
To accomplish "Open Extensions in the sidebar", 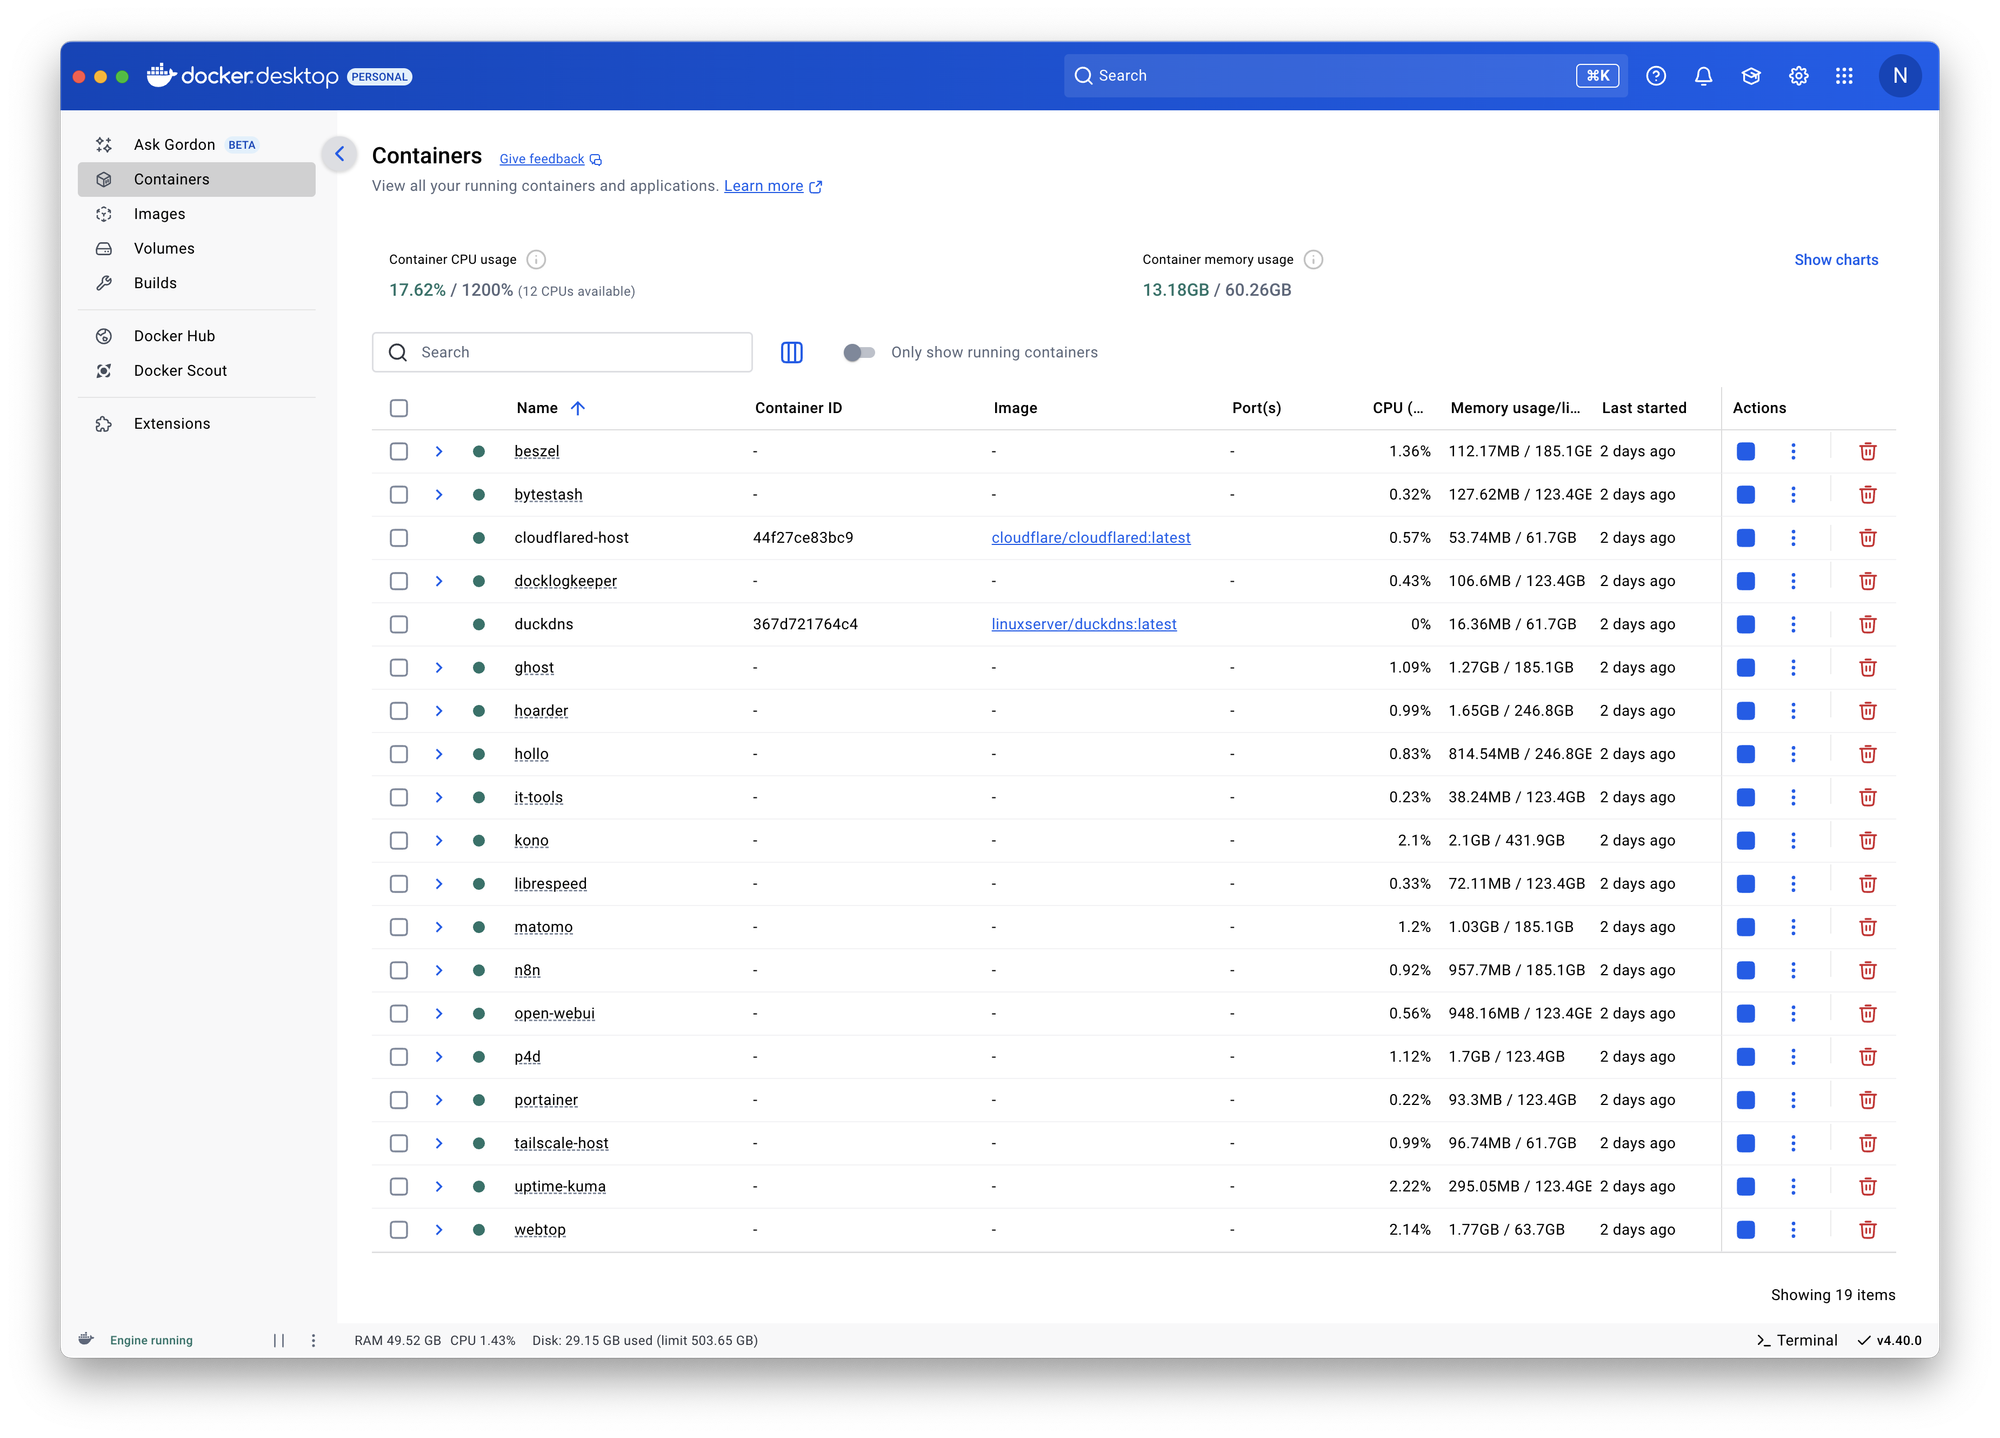I will click(197, 424).
